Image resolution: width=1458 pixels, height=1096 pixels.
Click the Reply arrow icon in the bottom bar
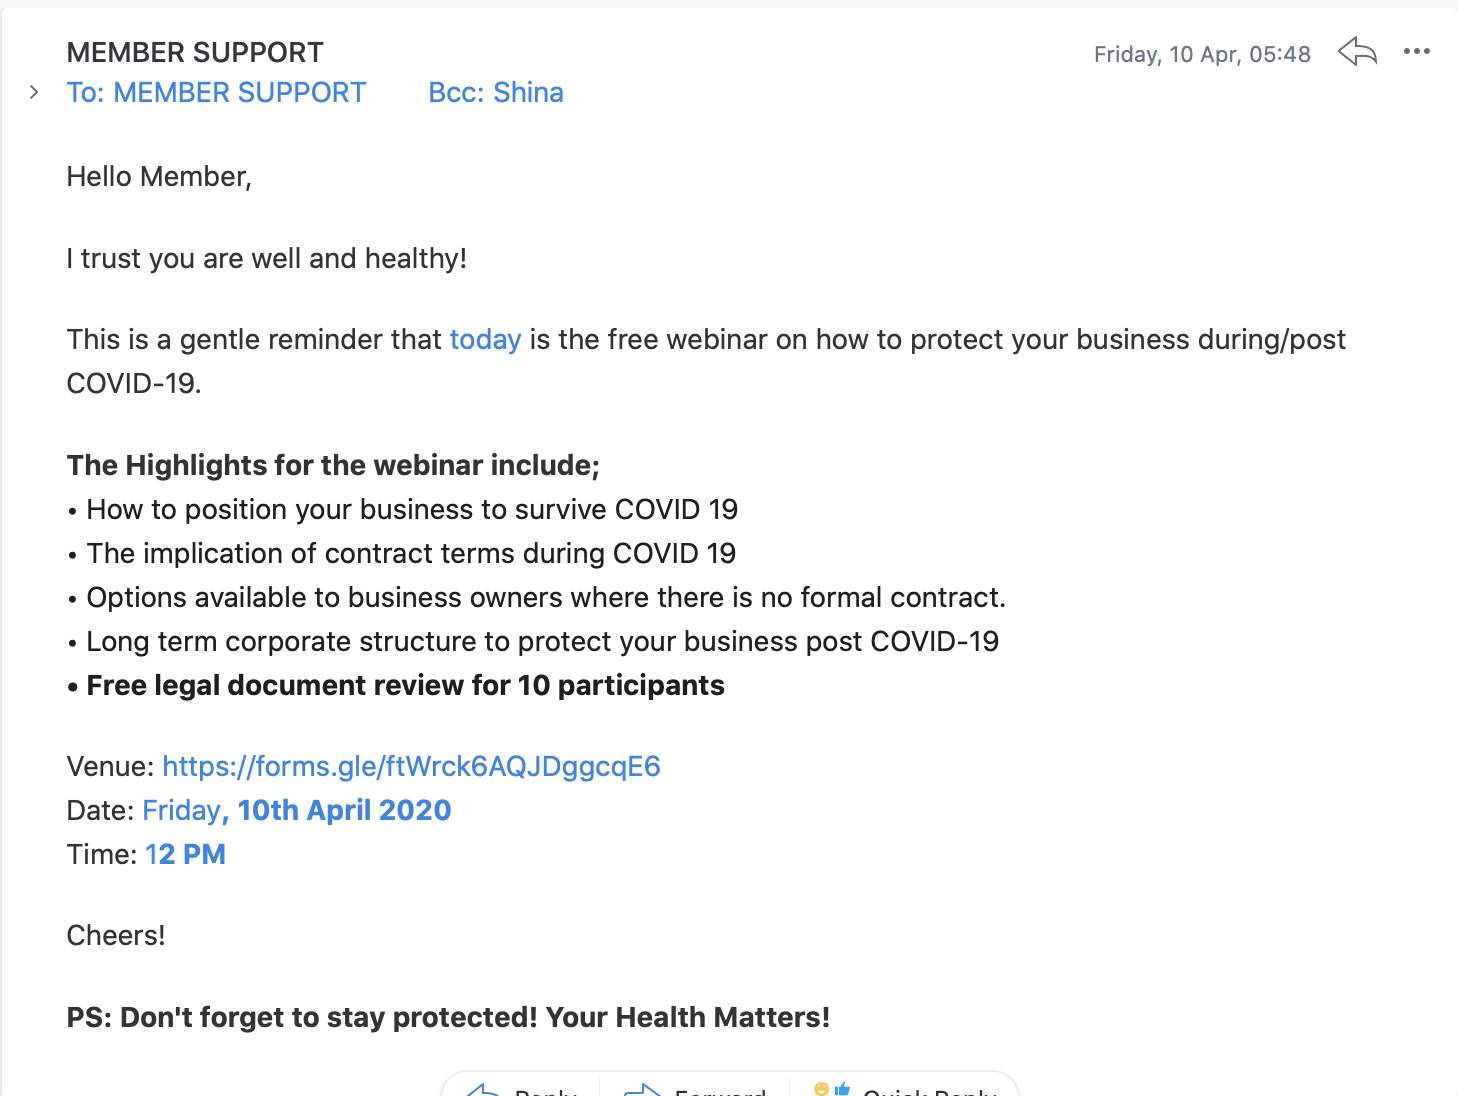coord(483,1089)
